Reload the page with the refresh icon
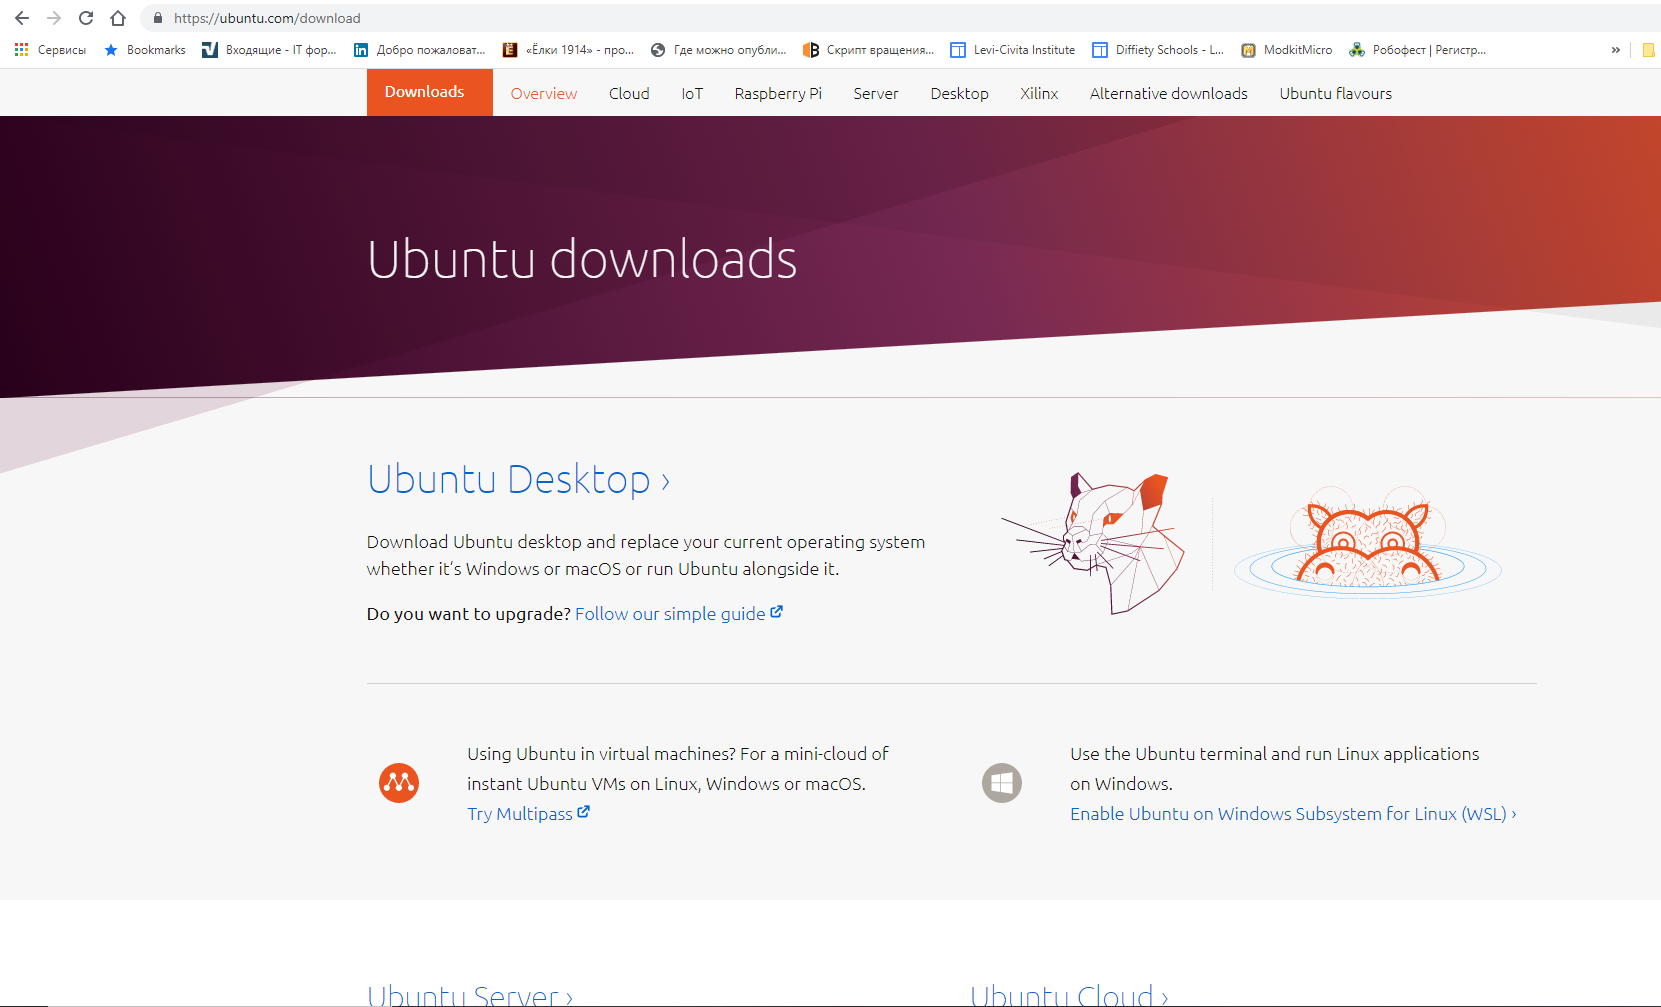The image size is (1661, 1007). [x=86, y=18]
